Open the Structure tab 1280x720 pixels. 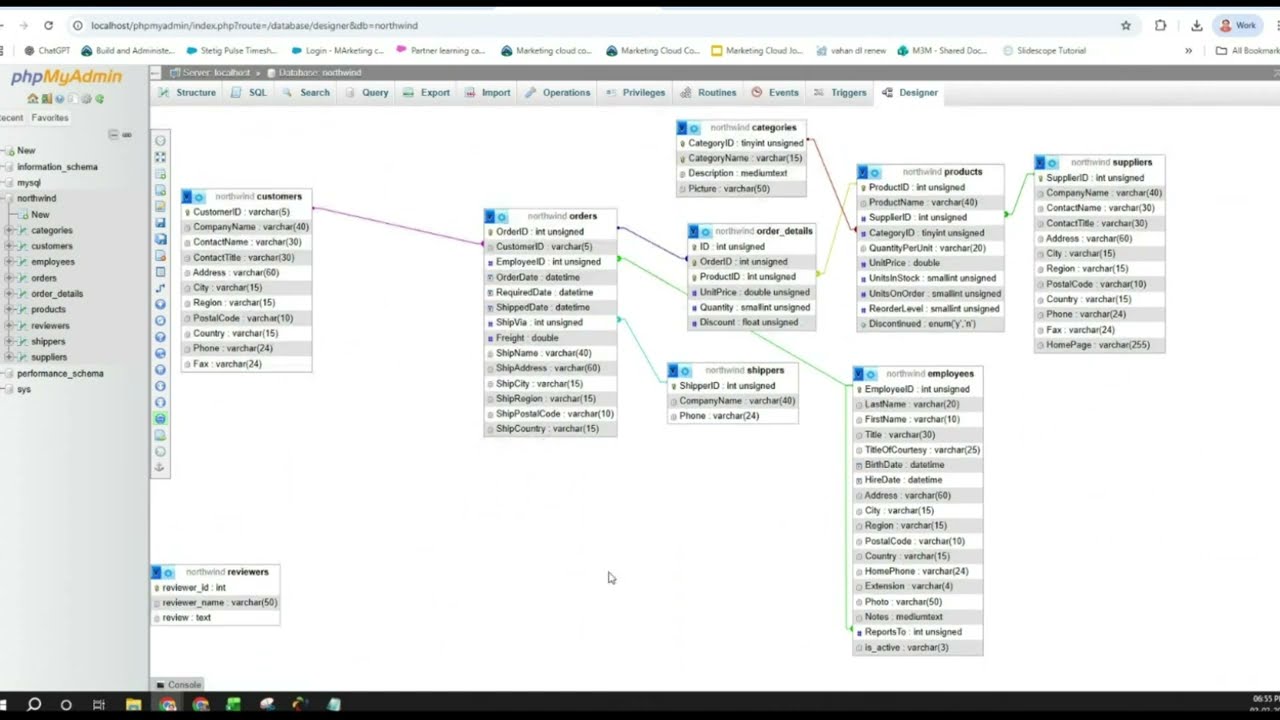pos(188,92)
